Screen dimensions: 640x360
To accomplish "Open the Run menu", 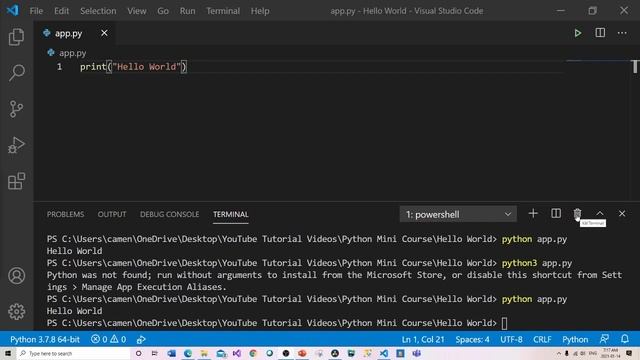I will click(187, 11).
